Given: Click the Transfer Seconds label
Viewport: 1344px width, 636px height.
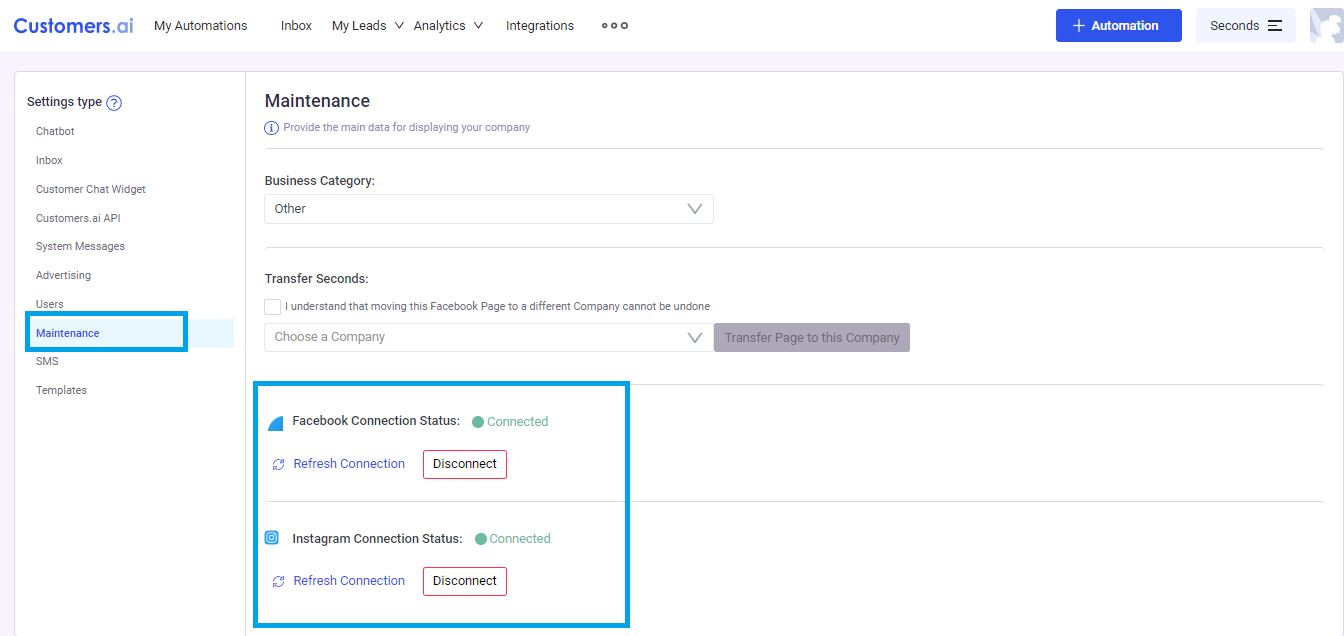Looking at the screenshot, I should point(316,279).
